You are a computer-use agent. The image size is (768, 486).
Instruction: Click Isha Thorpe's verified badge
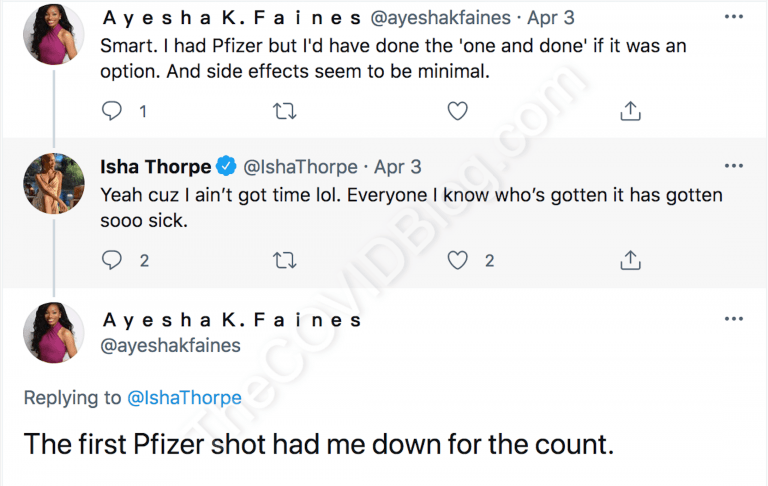point(227,166)
